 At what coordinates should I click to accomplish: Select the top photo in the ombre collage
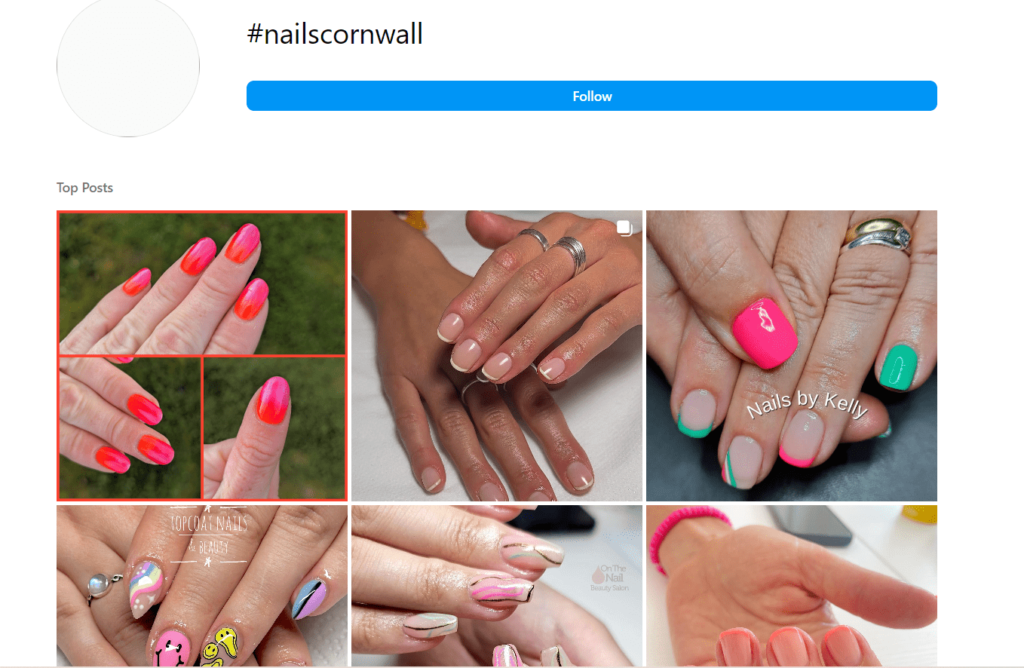tap(202, 283)
